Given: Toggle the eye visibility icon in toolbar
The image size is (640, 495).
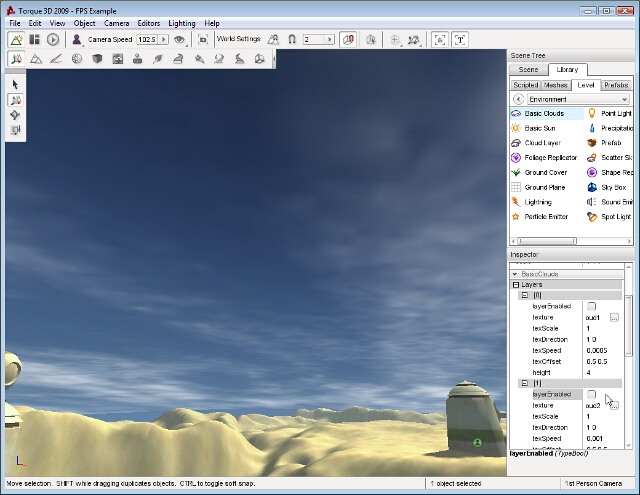Looking at the screenshot, I should 179,39.
